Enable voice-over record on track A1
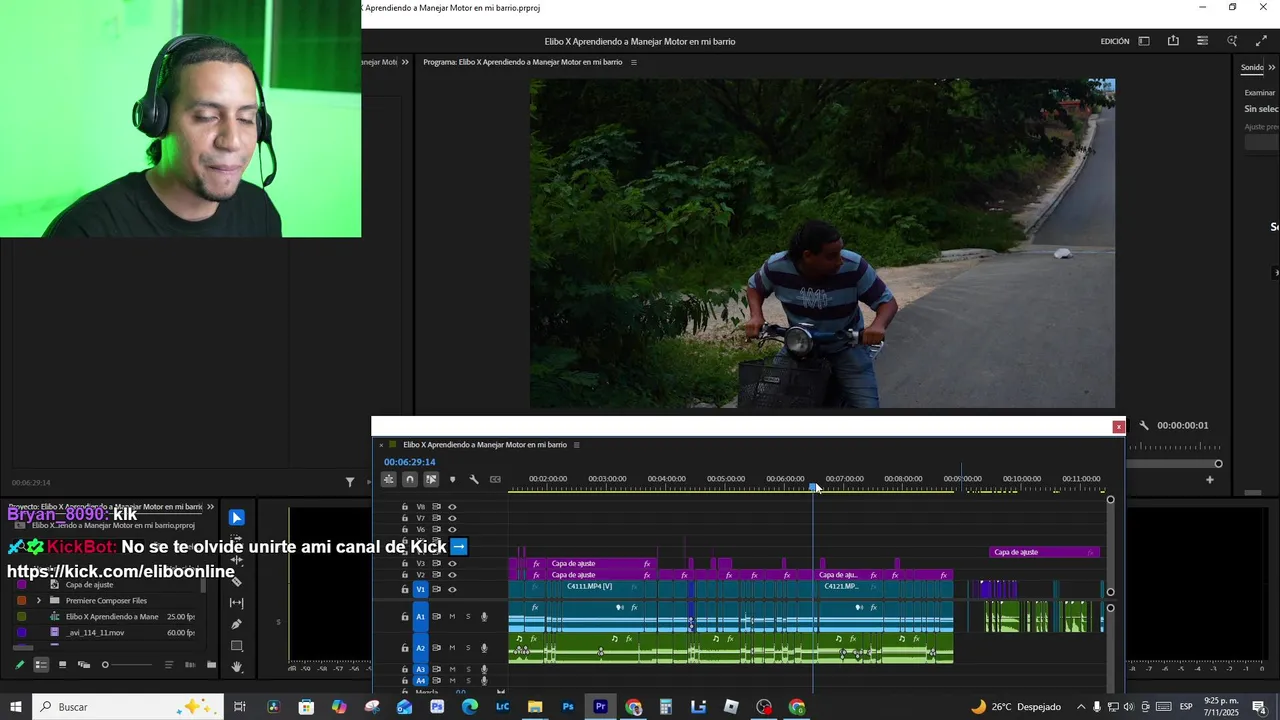The width and height of the screenshot is (1280, 720). [484, 617]
